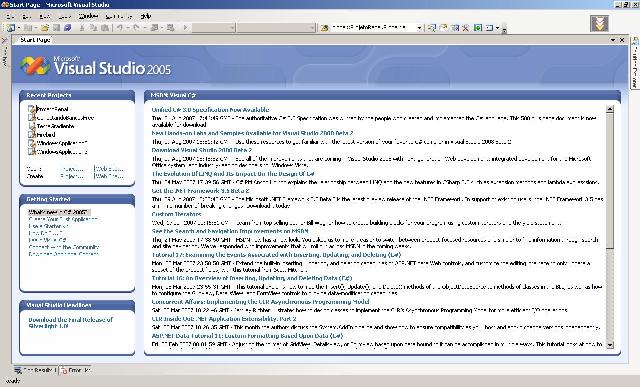Click the Copy toolbar icon
The height and width of the screenshot is (387, 640).
pos(93,28)
